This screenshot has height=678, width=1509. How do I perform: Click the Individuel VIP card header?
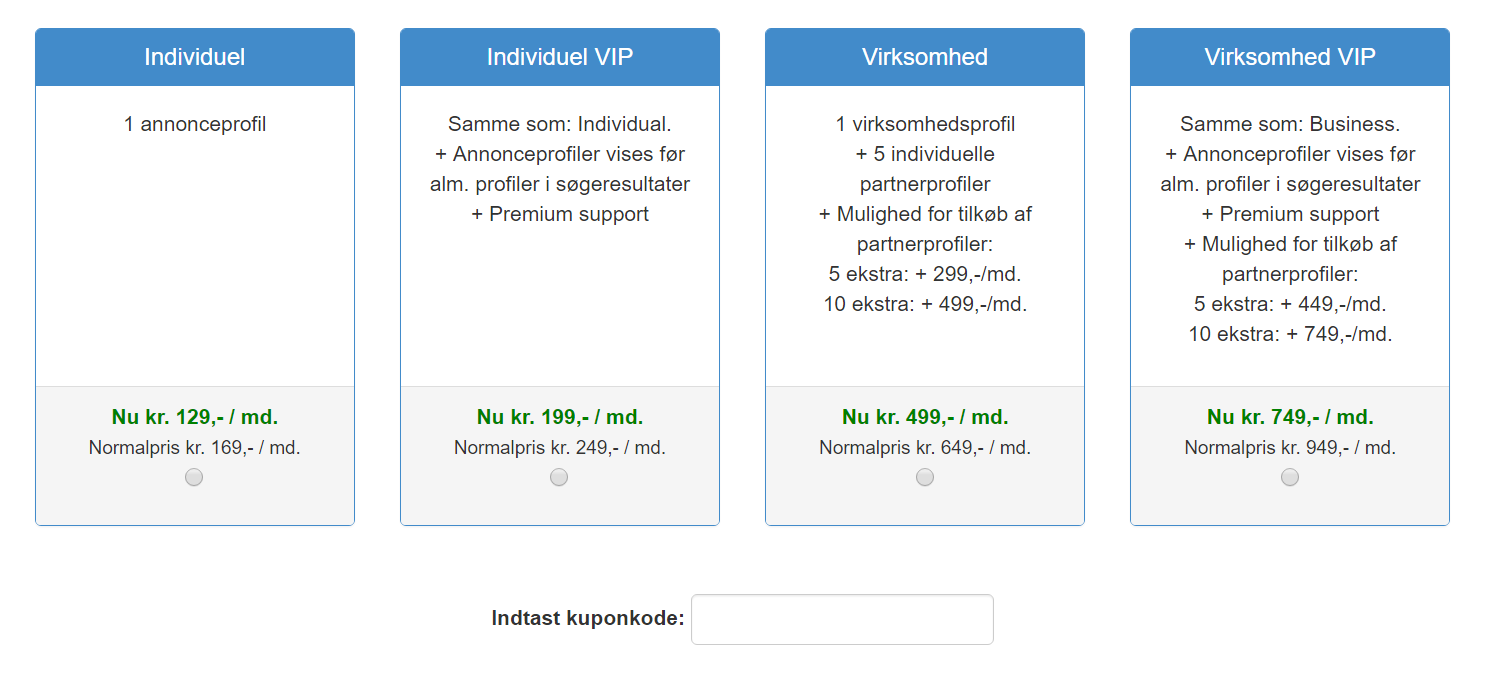[560, 57]
